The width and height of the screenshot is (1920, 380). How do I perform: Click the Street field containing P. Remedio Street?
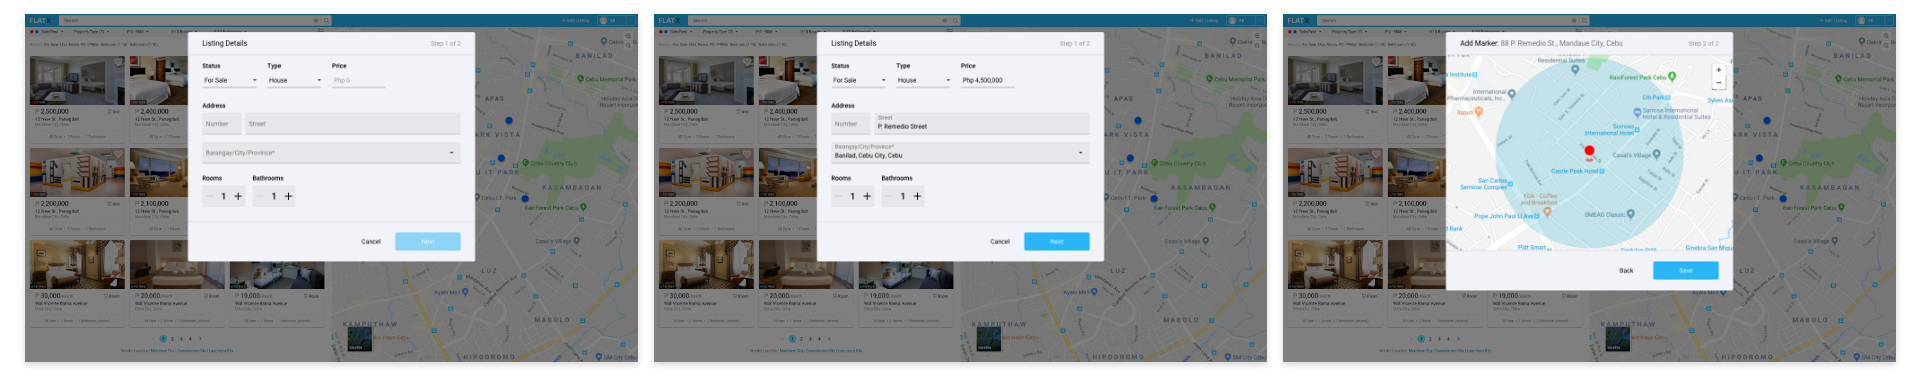coord(982,124)
